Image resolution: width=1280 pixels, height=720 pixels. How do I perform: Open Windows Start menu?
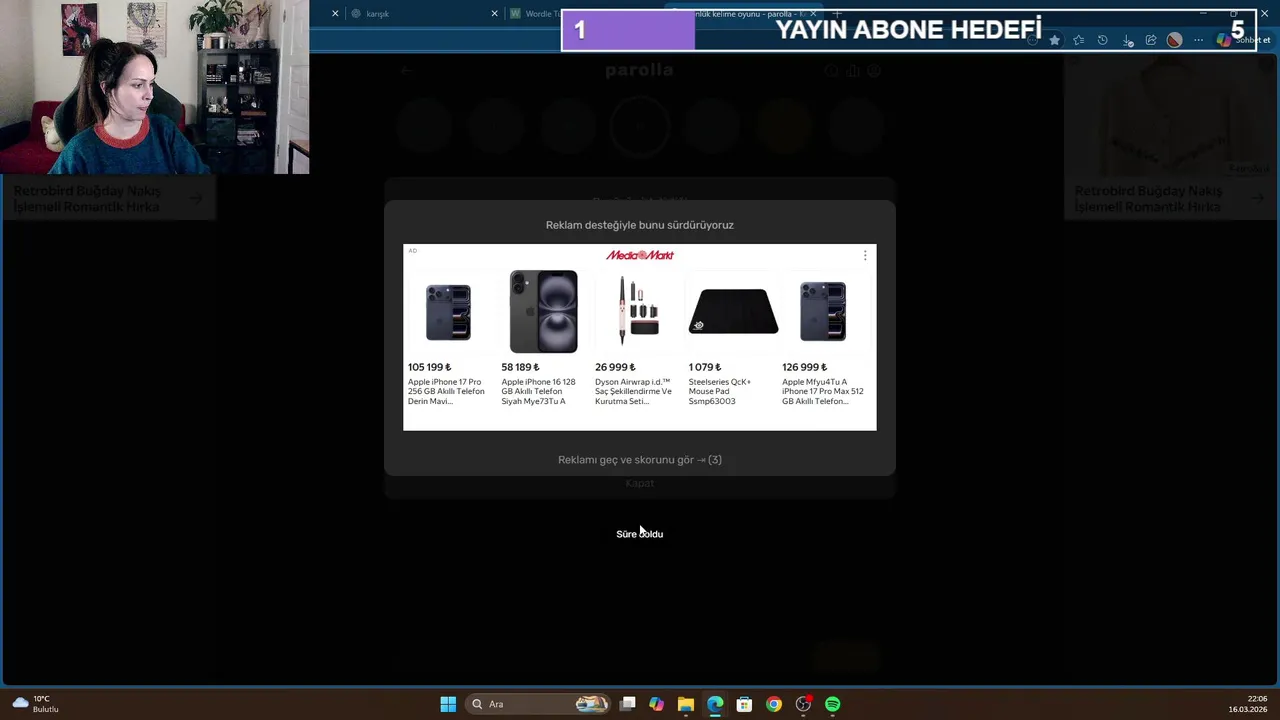click(x=448, y=704)
